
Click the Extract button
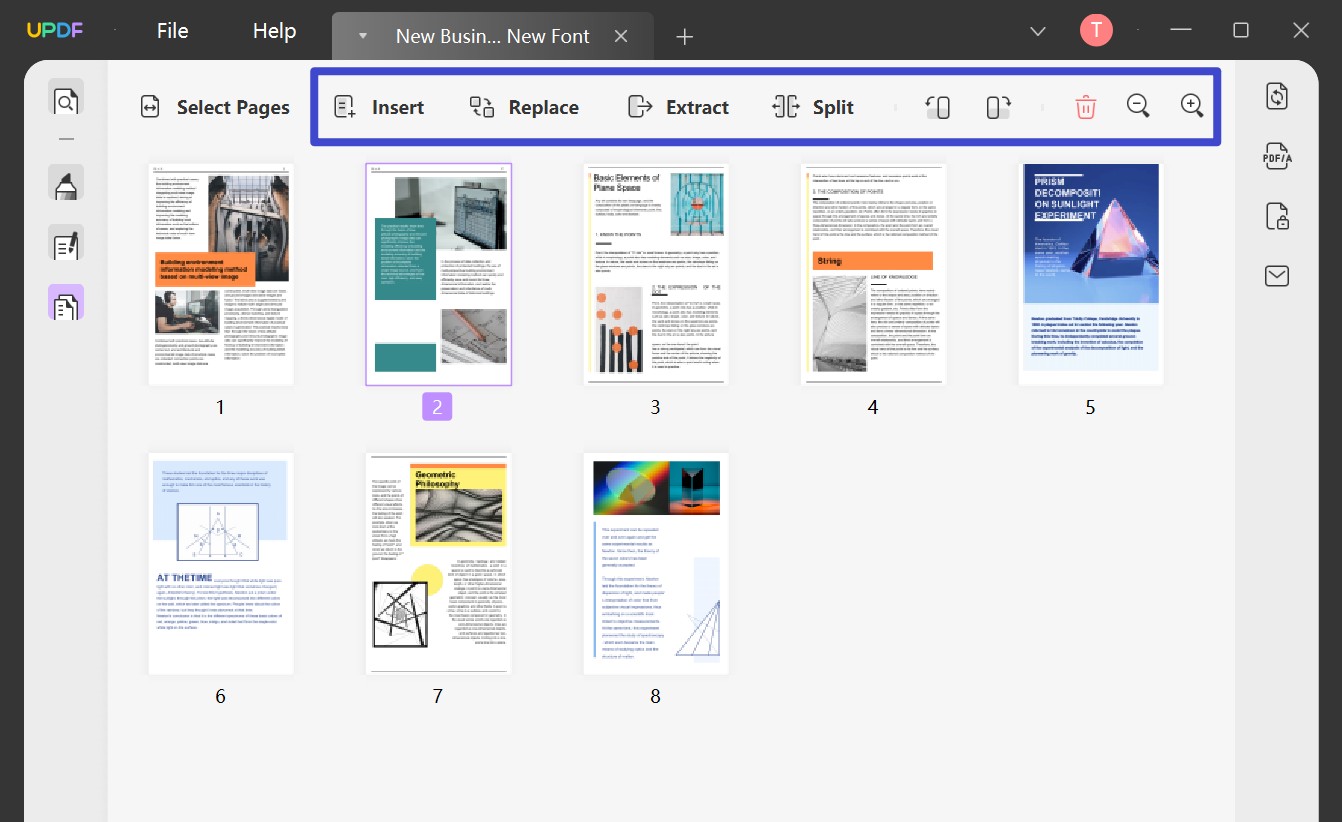click(678, 107)
